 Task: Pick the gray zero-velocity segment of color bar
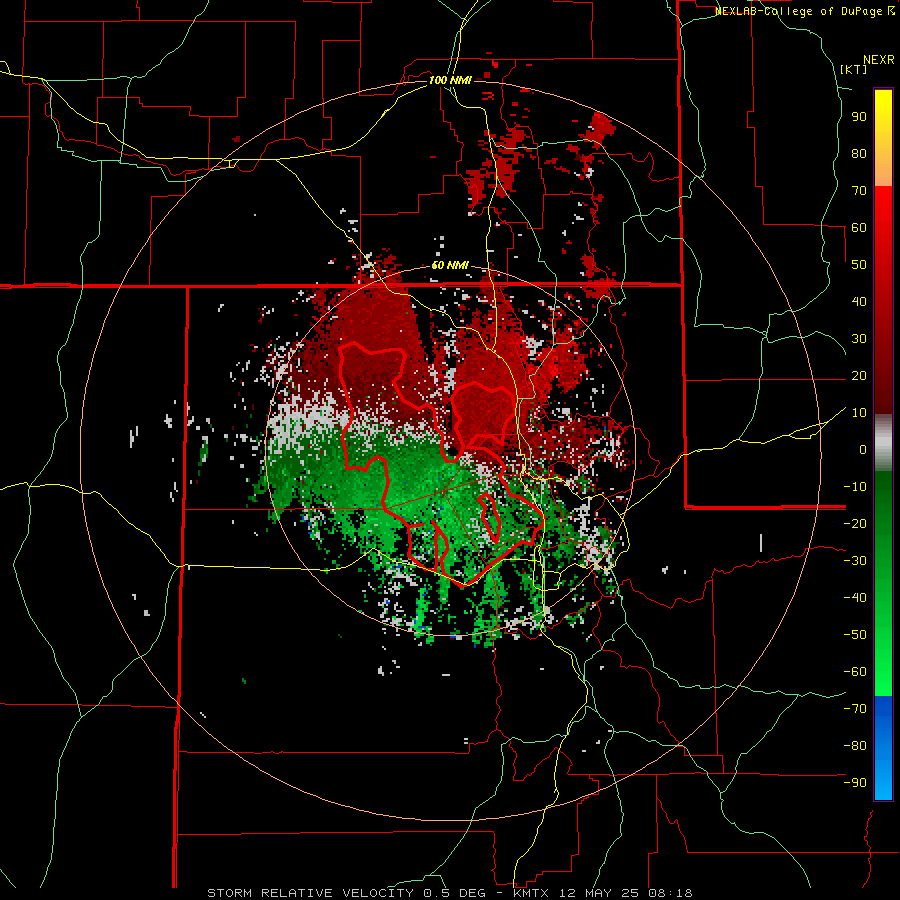(x=883, y=443)
